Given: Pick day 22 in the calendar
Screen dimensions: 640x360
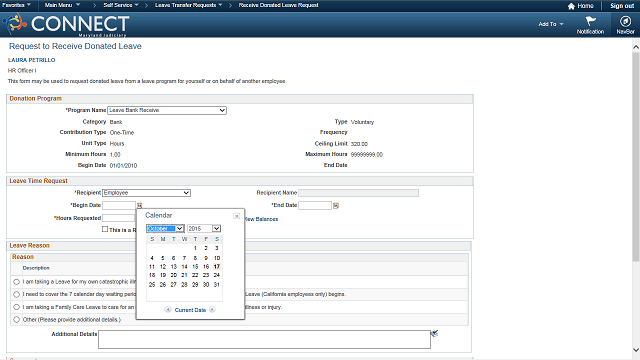Looking at the screenshot, I should coord(195,276).
